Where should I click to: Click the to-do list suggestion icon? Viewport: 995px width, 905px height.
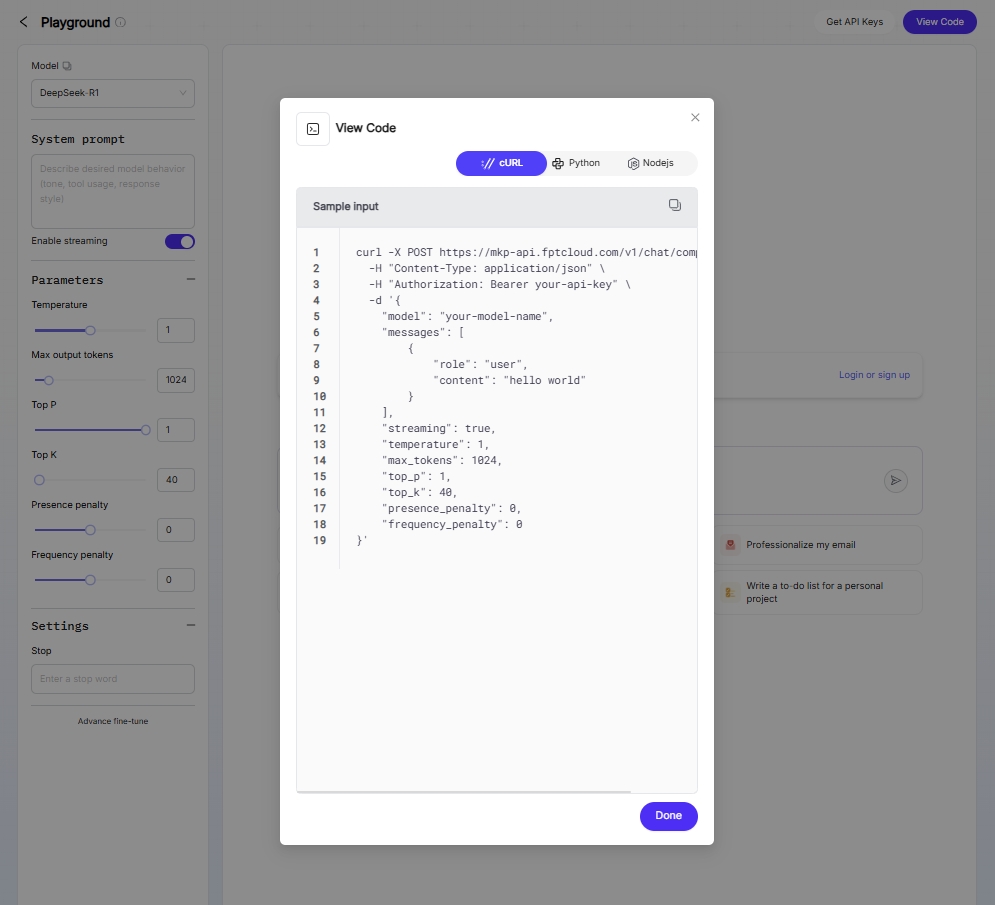tap(731, 592)
